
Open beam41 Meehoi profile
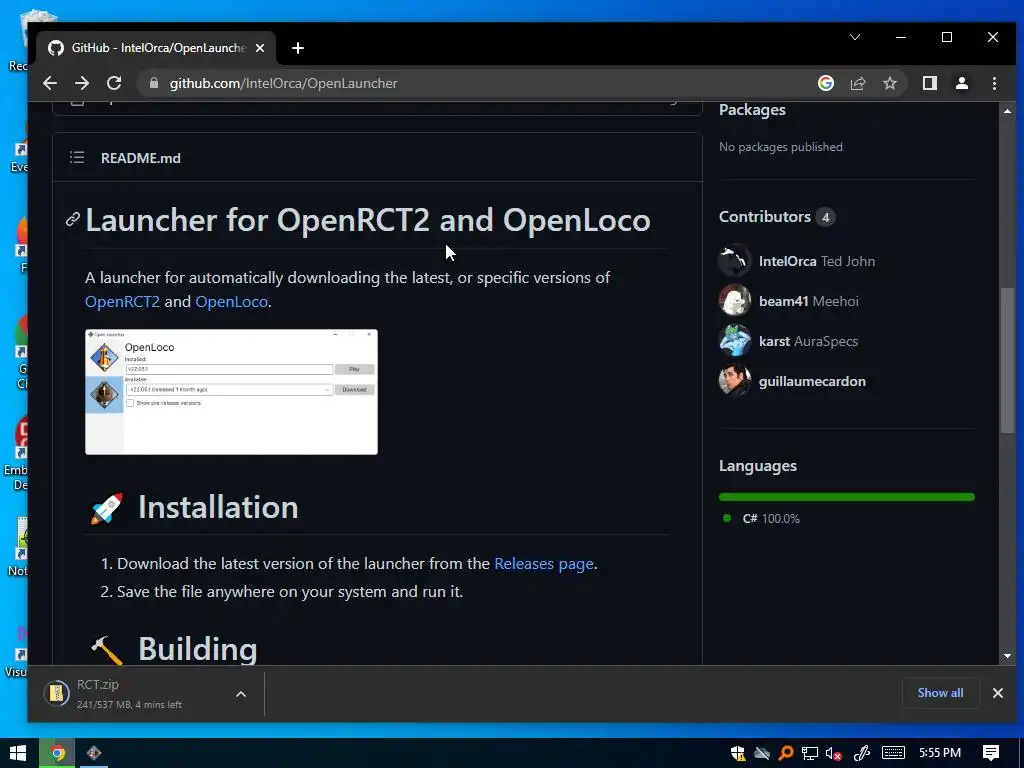point(808,301)
